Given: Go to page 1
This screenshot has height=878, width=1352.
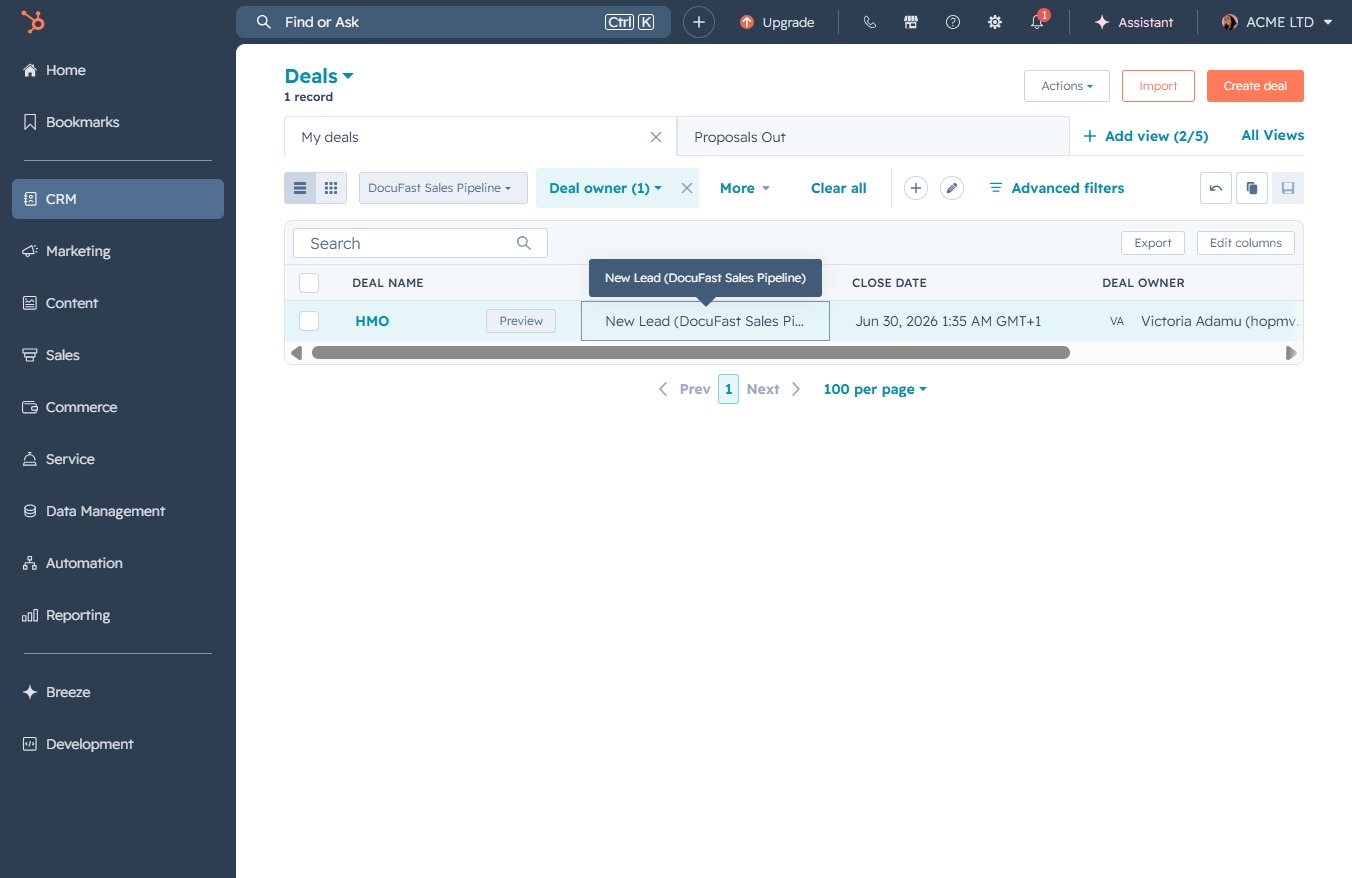Looking at the screenshot, I should click(729, 389).
